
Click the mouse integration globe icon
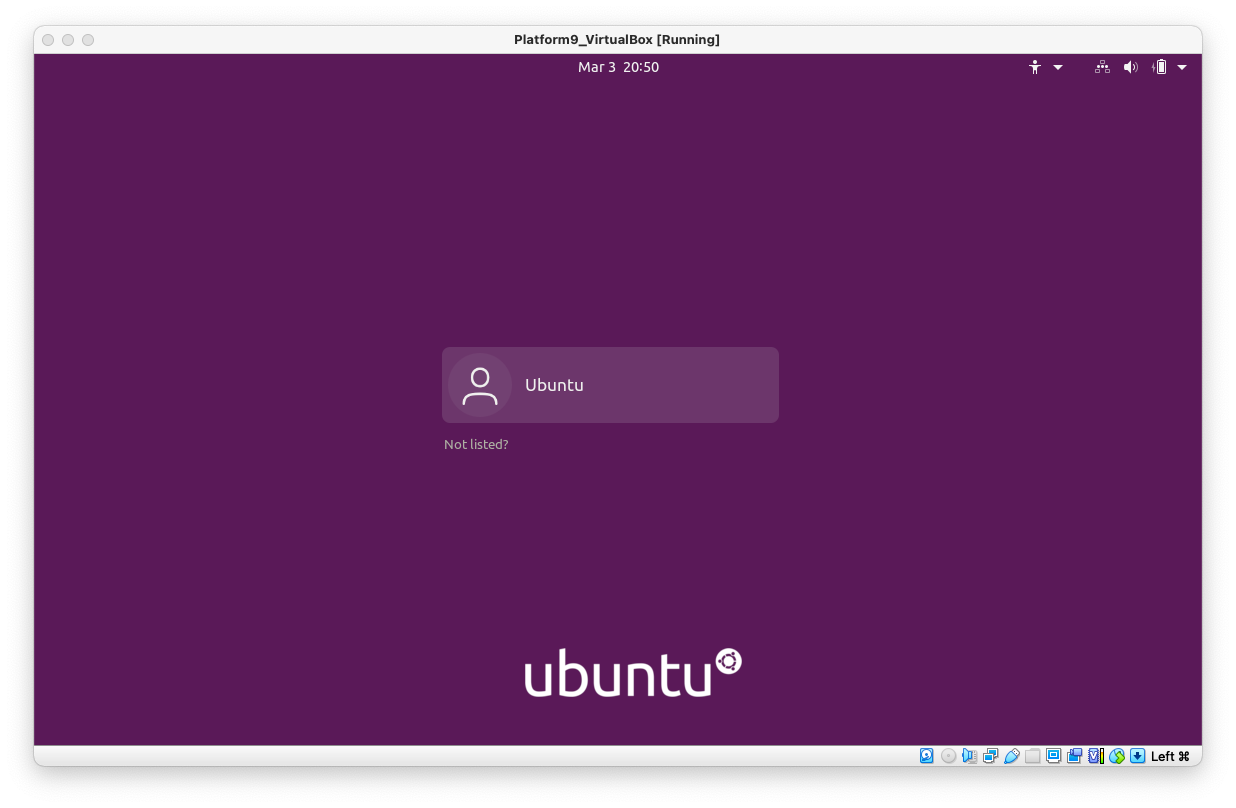click(x=1117, y=756)
